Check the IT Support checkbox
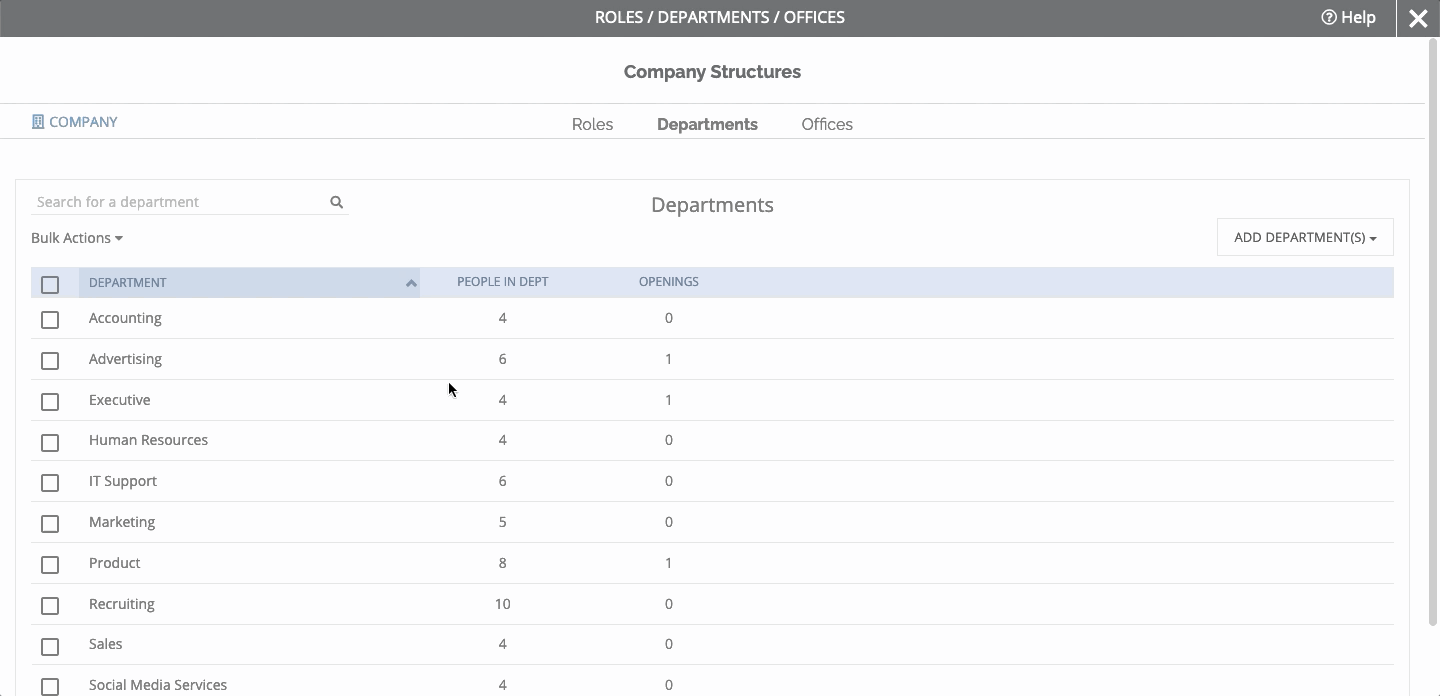Viewport: 1440px width, 696px height. pyautogui.click(x=50, y=483)
